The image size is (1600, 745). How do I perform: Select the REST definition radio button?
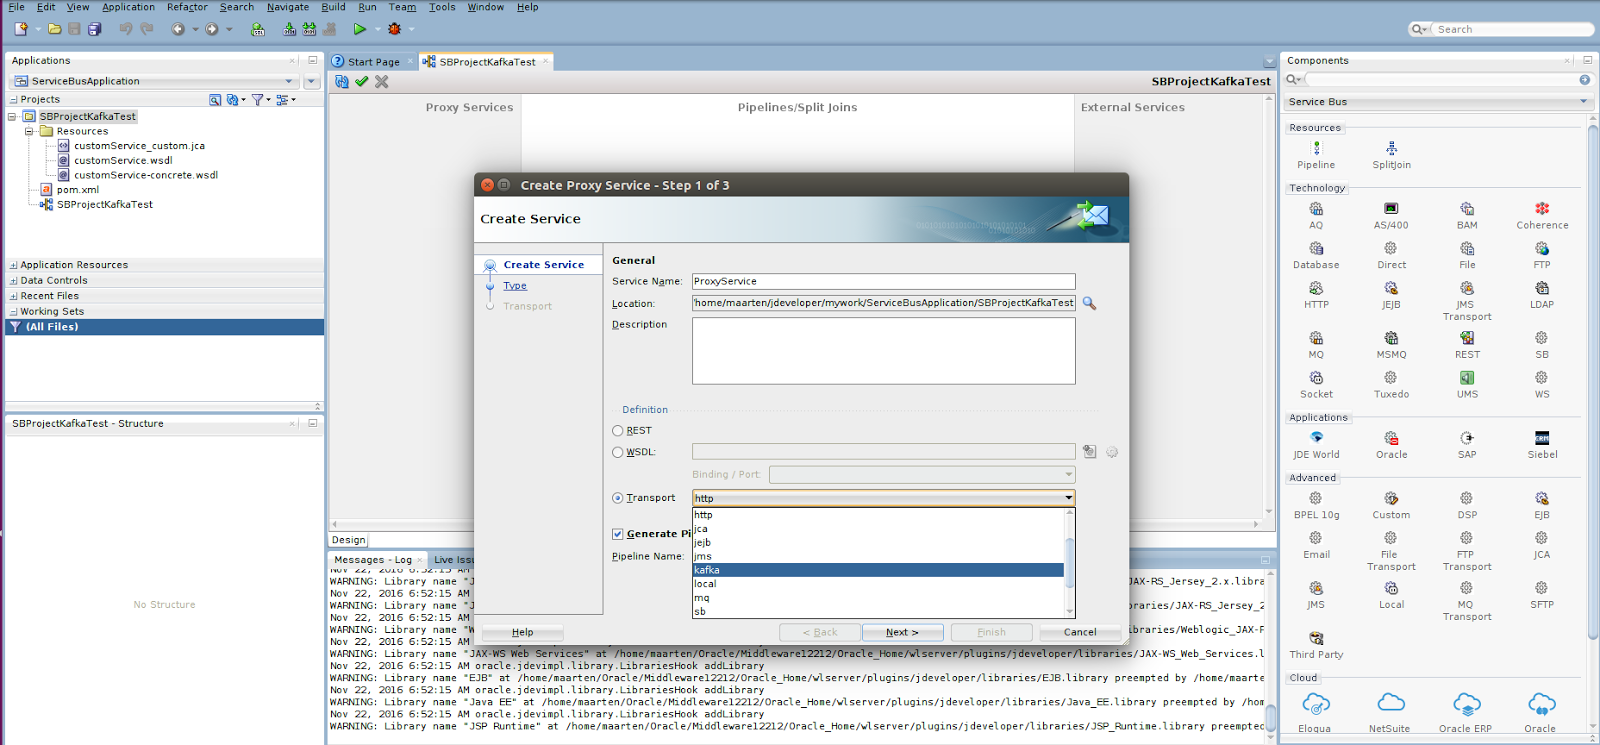click(x=618, y=431)
